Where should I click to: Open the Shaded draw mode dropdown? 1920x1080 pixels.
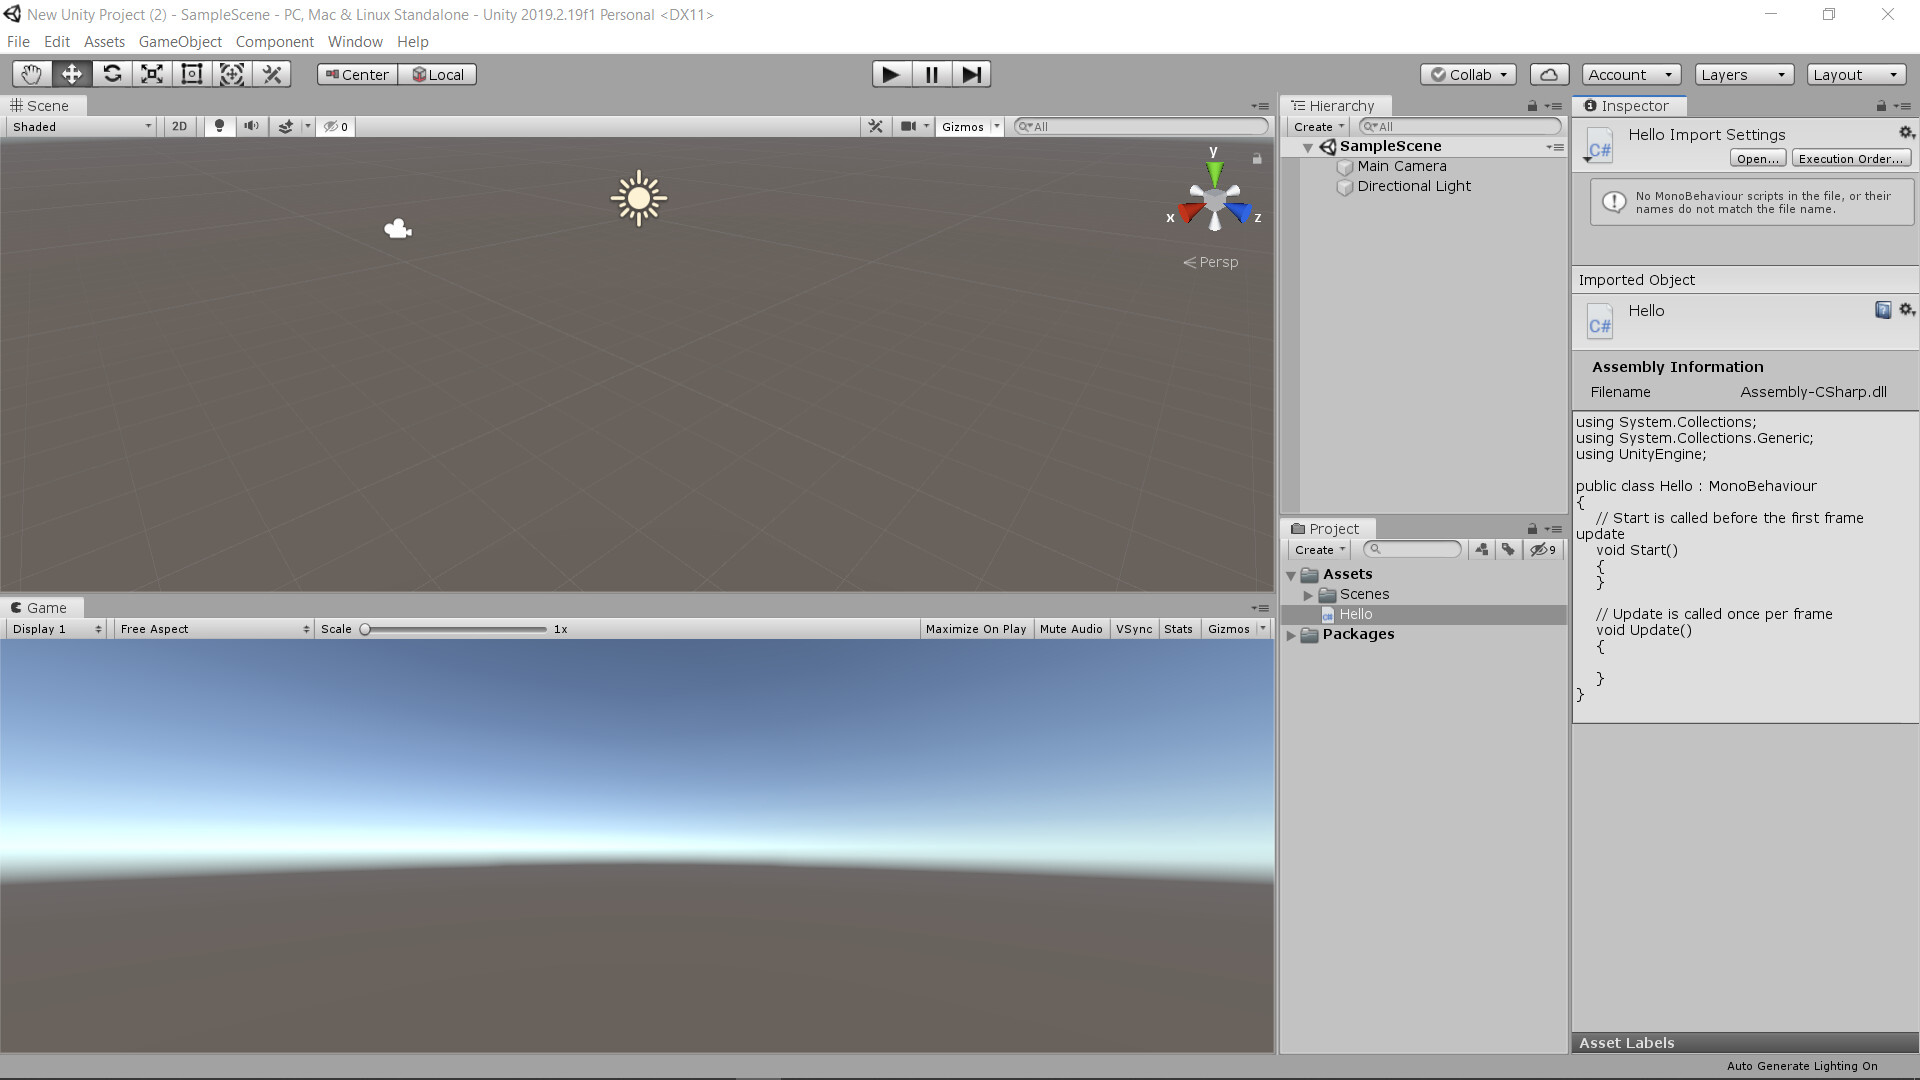pos(80,126)
